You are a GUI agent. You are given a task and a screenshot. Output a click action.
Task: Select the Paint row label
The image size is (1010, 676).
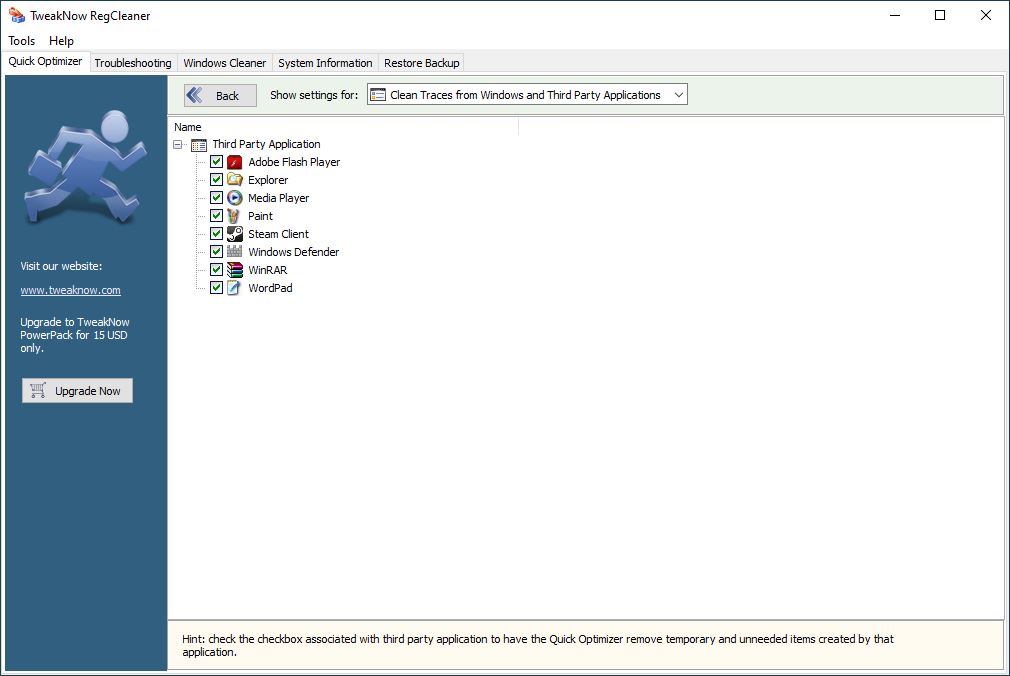pyautogui.click(x=260, y=217)
